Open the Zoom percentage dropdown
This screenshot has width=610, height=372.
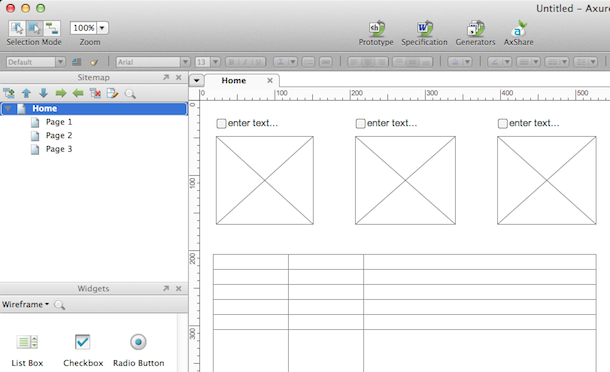102,28
